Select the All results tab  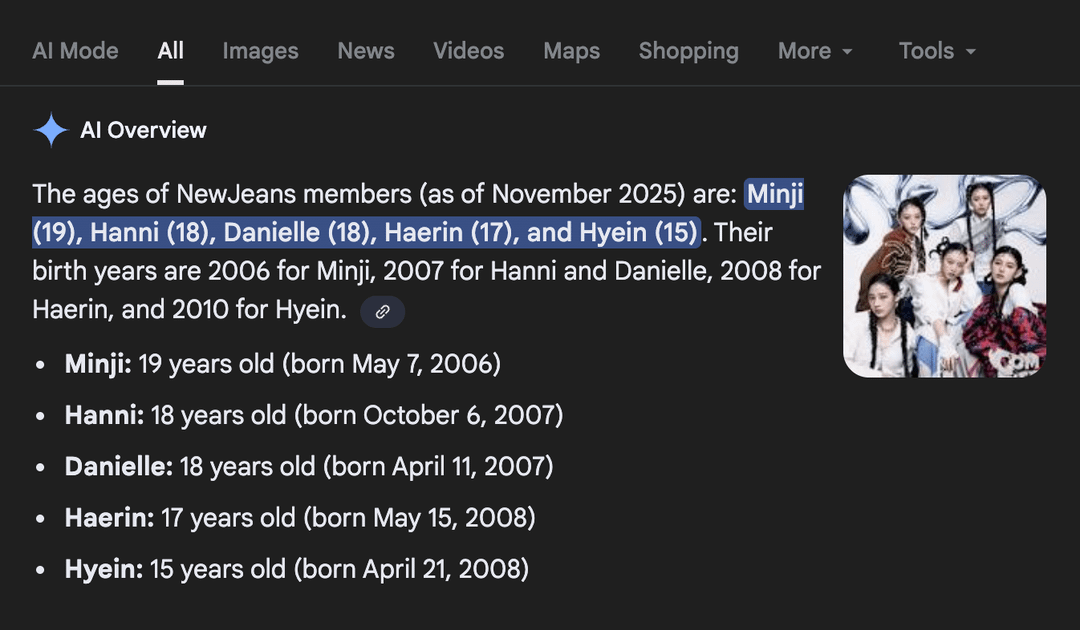pos(171,51)
